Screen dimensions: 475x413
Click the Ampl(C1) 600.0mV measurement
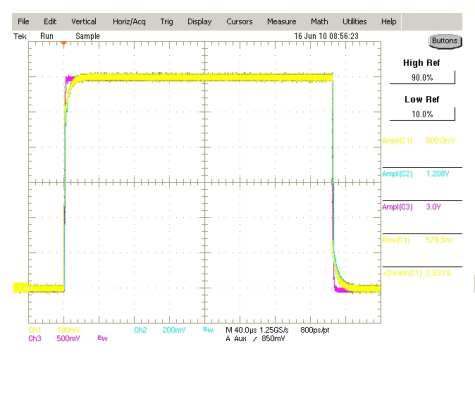[x=419, y=141]
